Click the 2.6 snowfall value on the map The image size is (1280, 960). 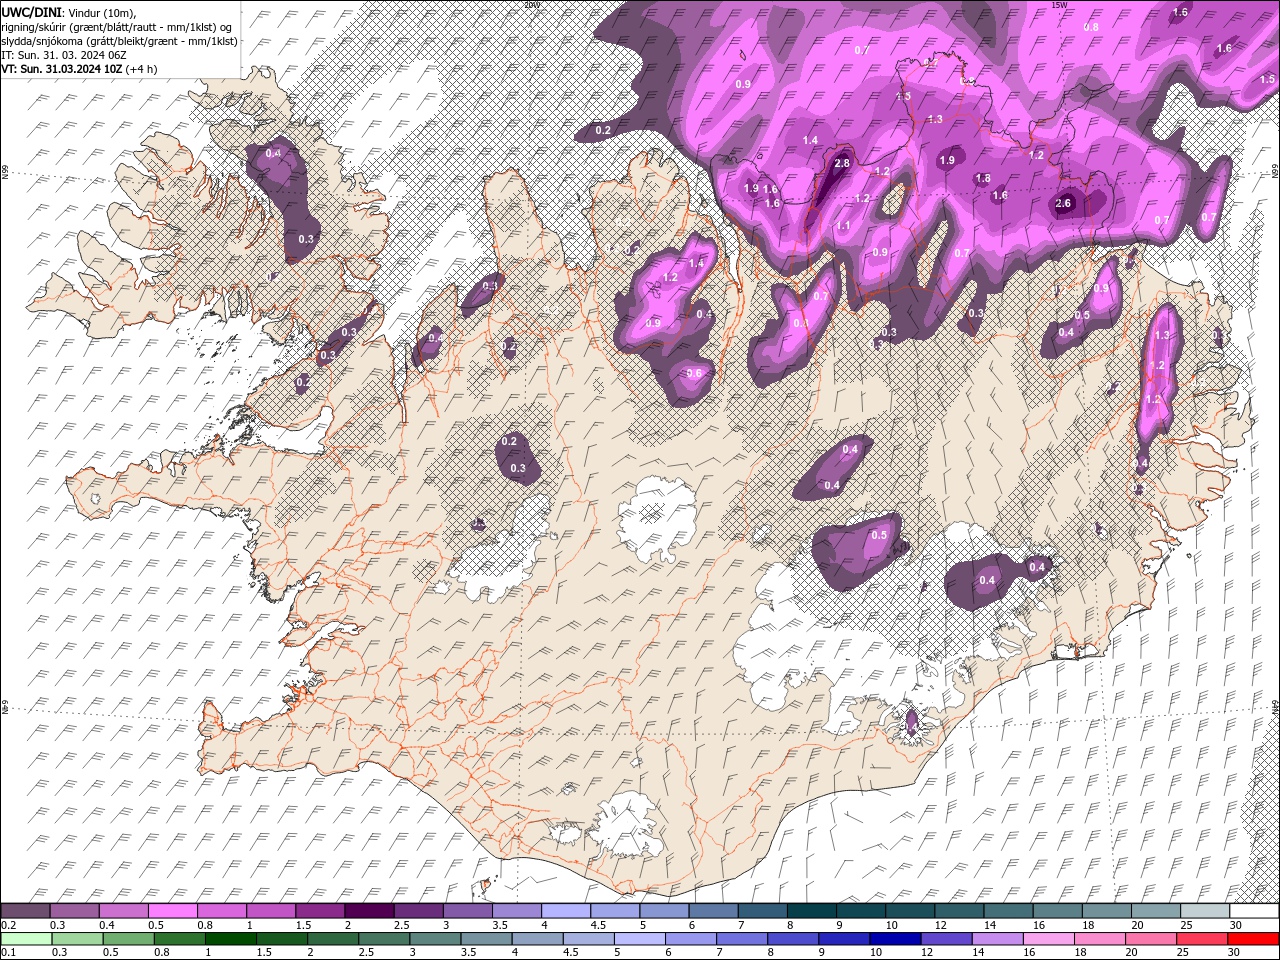1063,203
